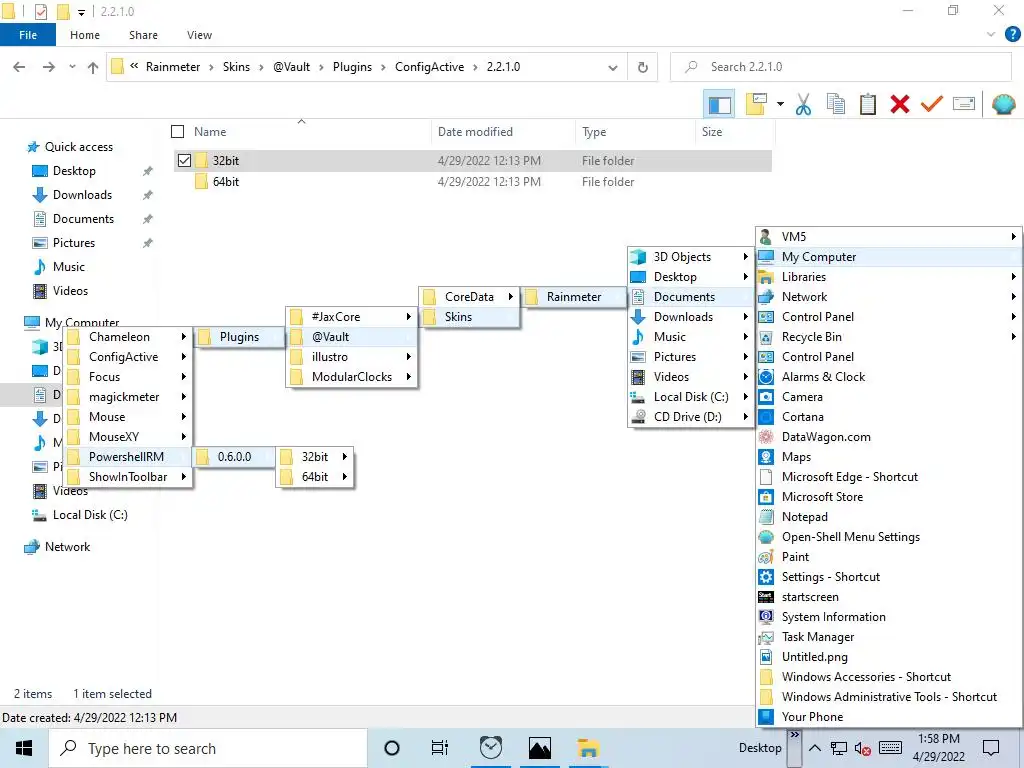Open recent locations dropdown arrow
The height and width of the screenshot is (768, 1024).
(x=72, y=67)
